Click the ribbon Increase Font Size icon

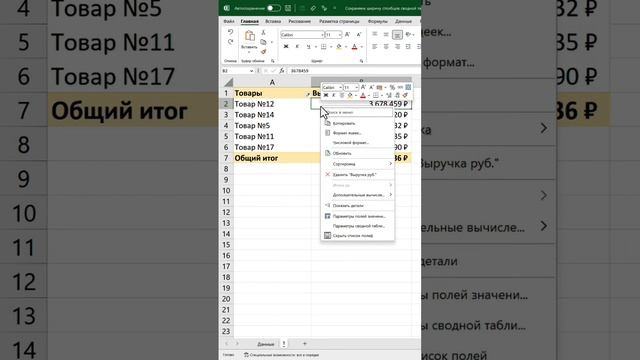point(347,35)
